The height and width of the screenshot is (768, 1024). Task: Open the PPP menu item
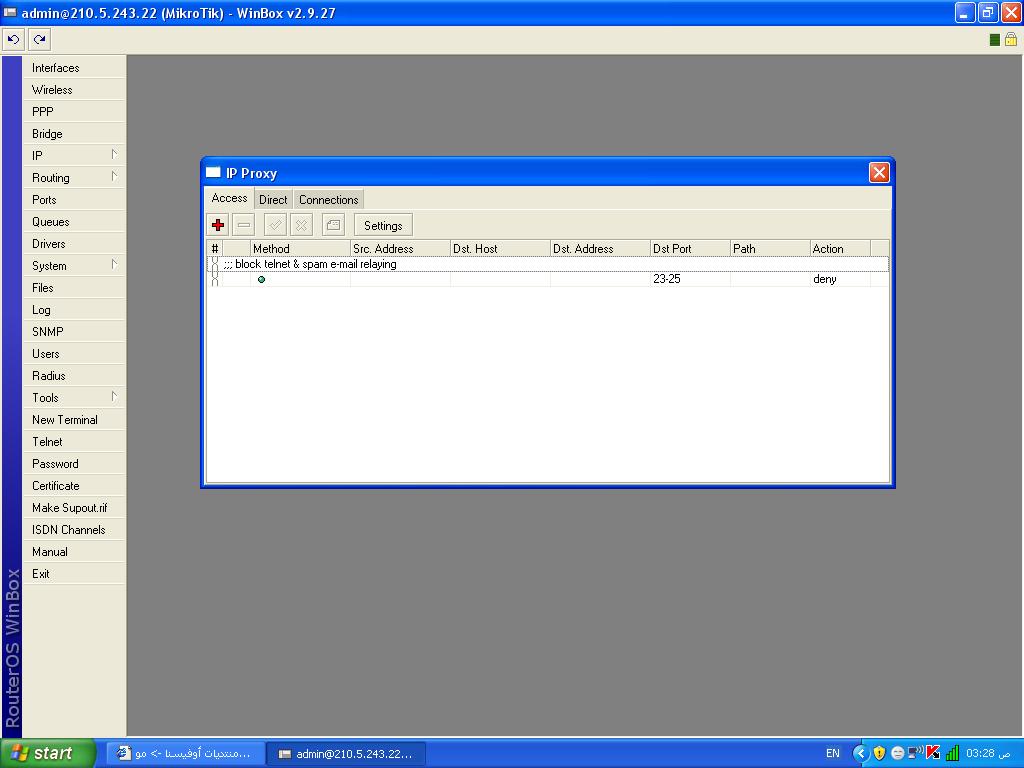click(x=74, y=112)
